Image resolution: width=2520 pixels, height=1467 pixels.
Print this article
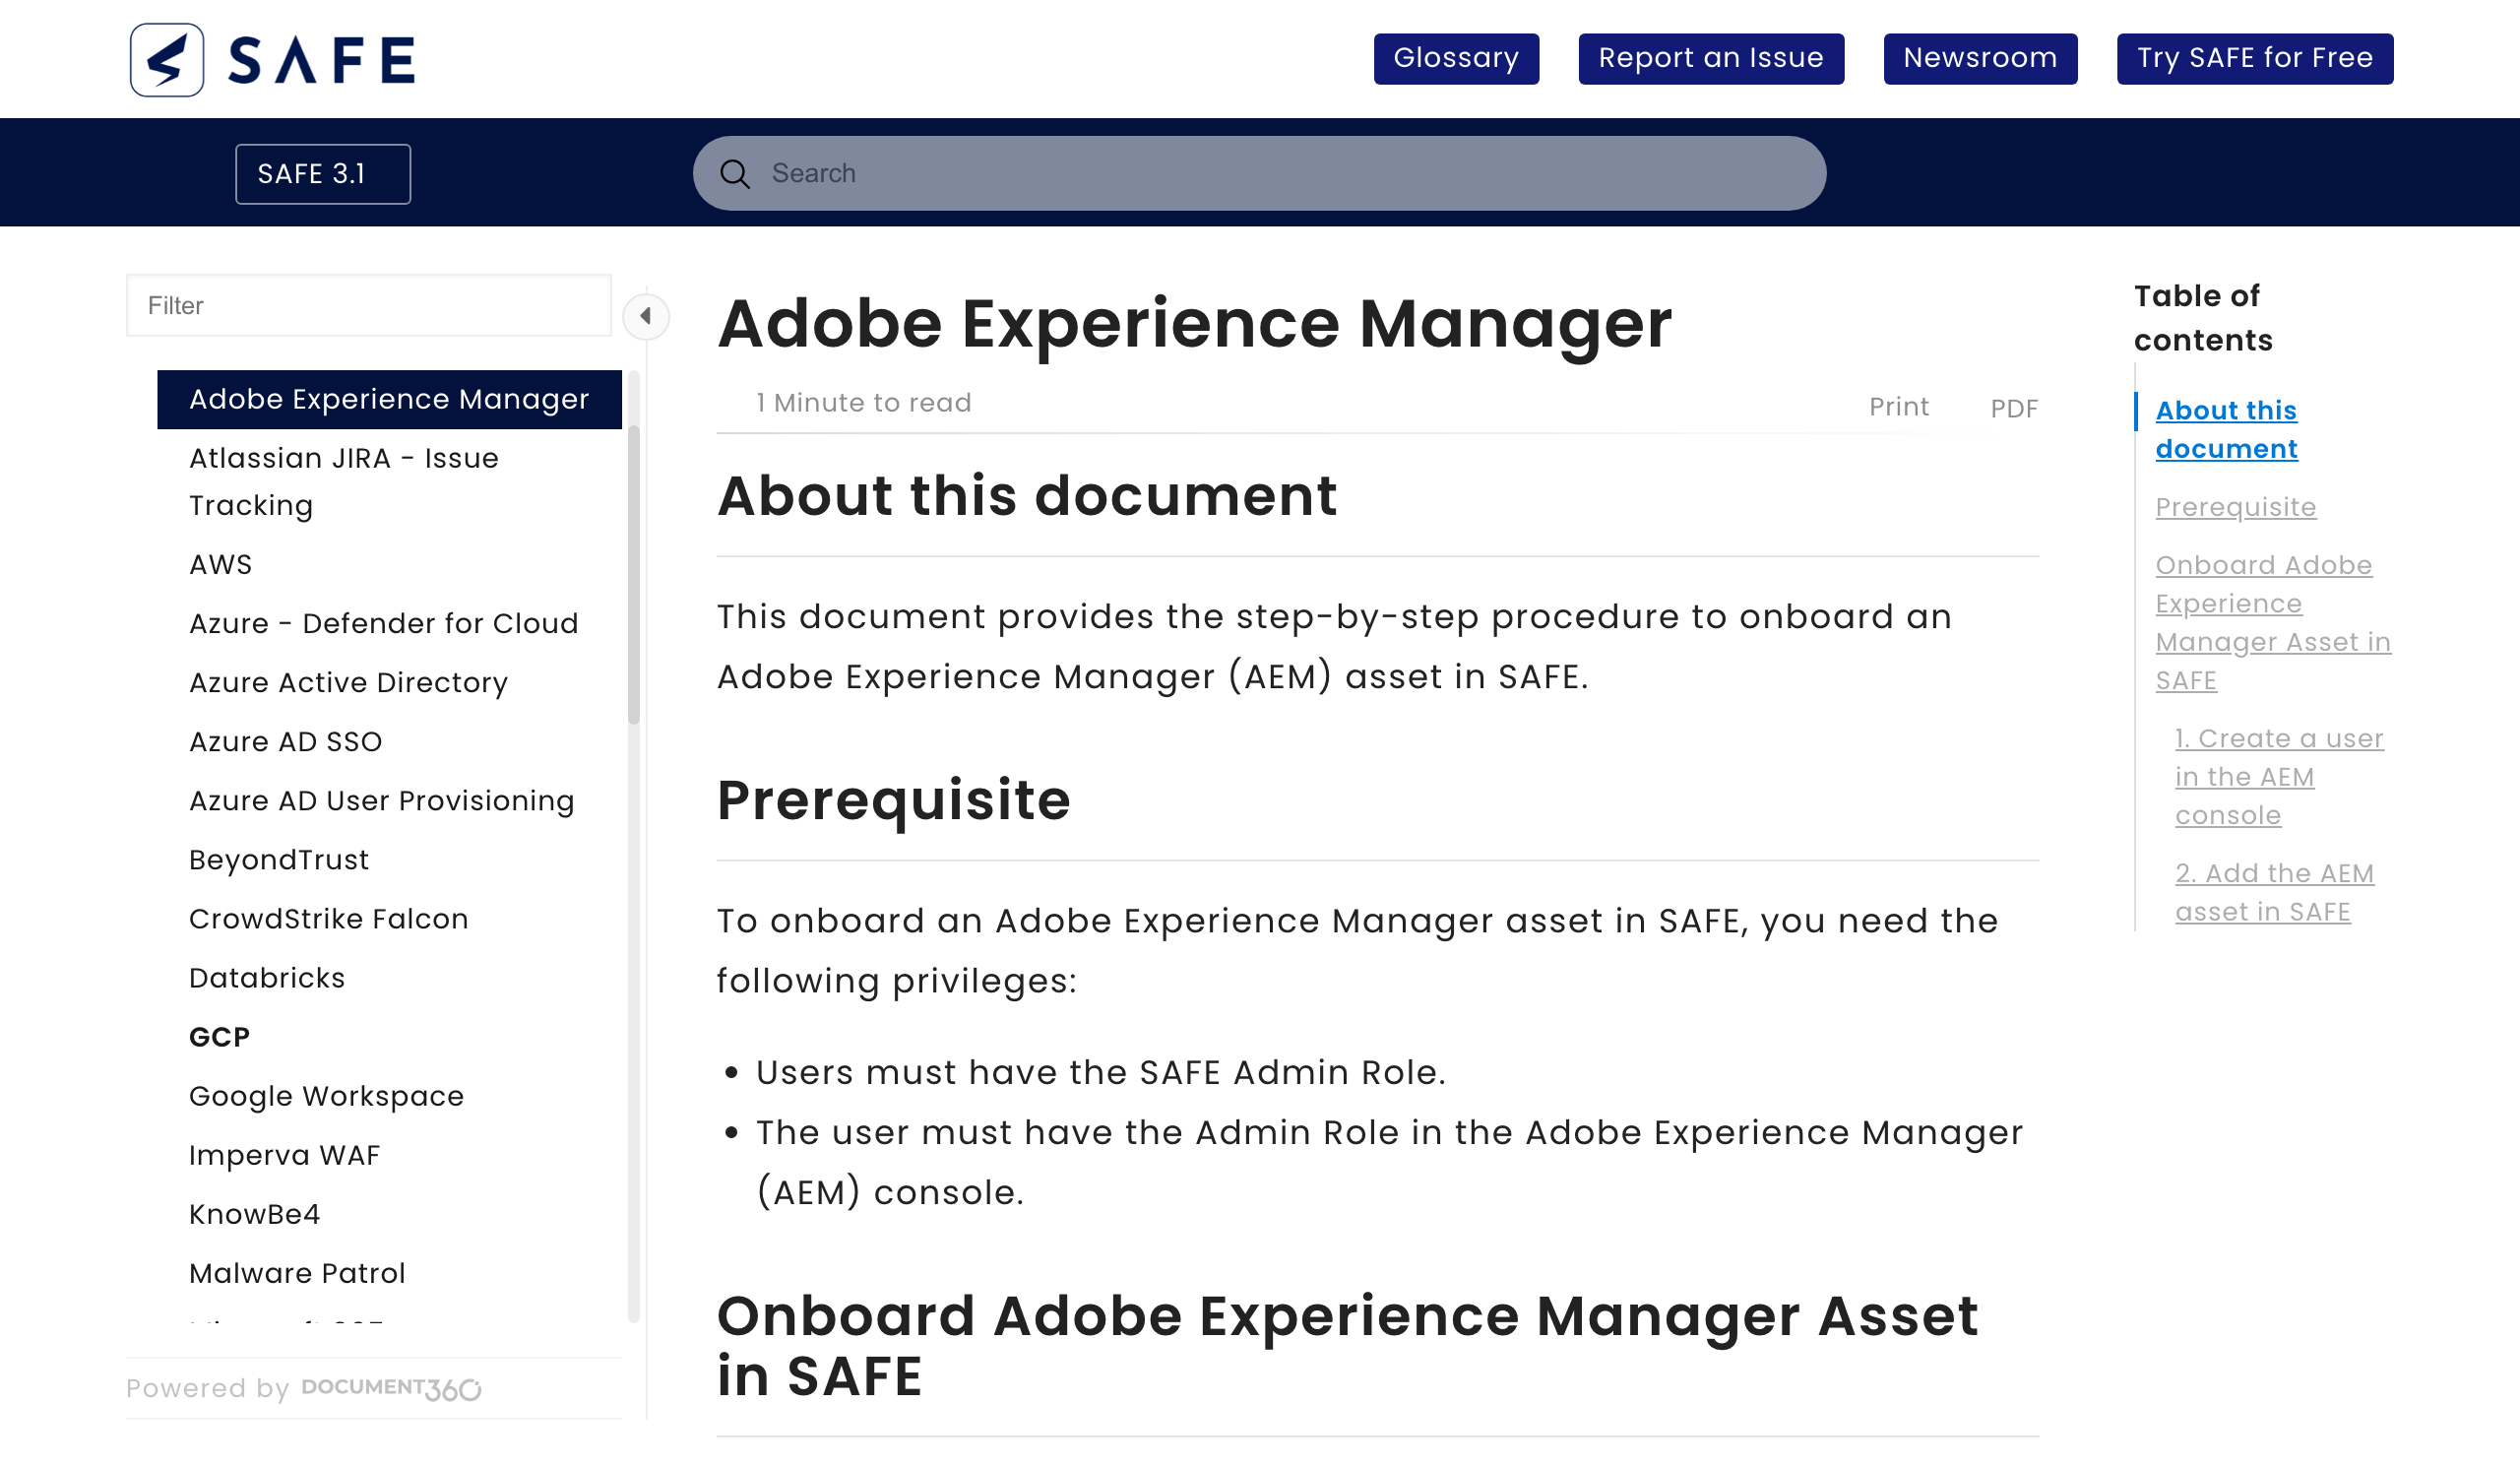pos(1898,407)
